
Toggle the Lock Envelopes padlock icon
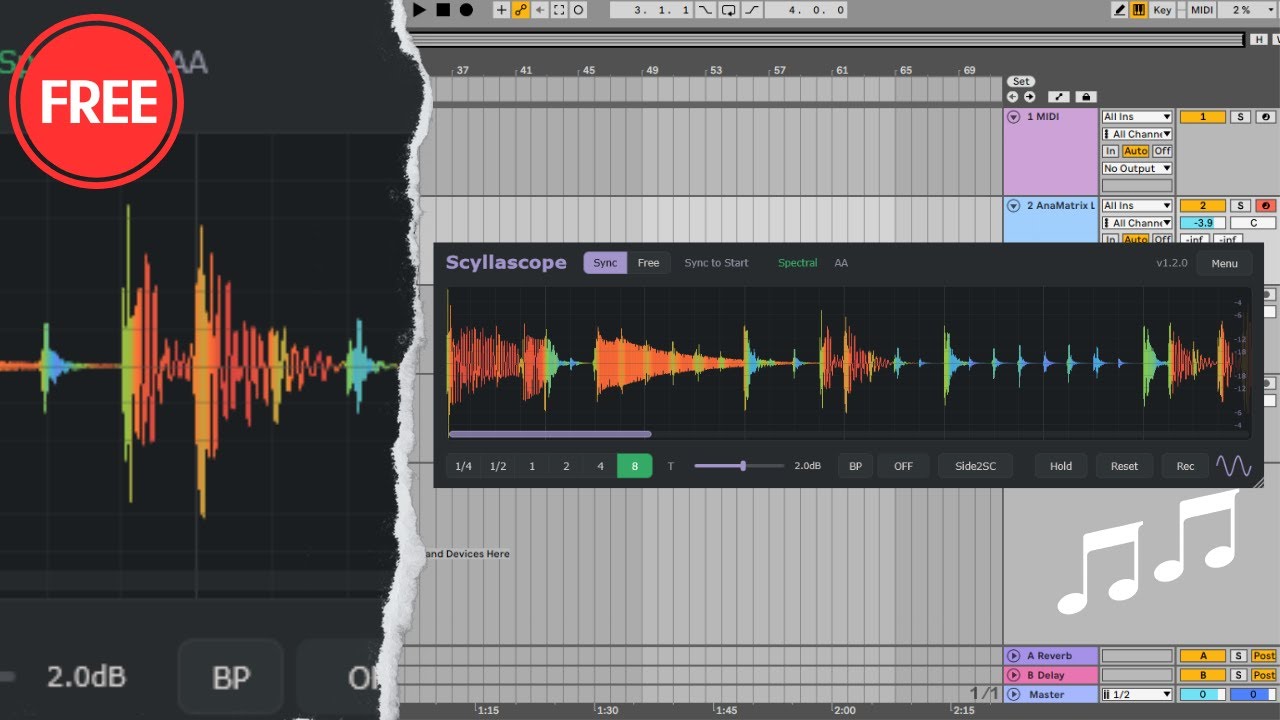1086,97
